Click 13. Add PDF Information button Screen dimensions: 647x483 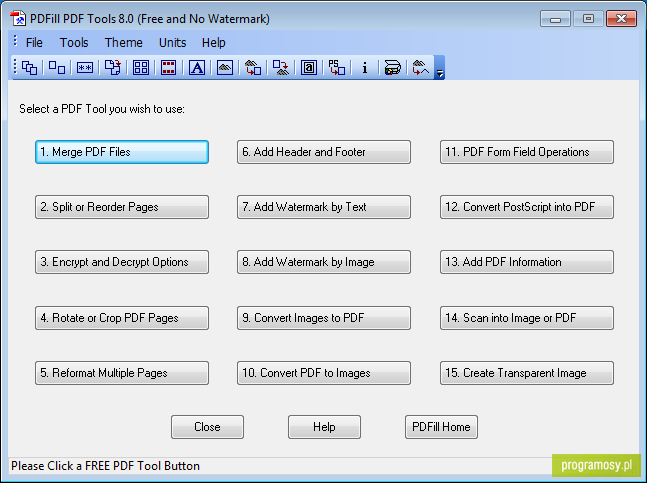[x=527, y=262]
